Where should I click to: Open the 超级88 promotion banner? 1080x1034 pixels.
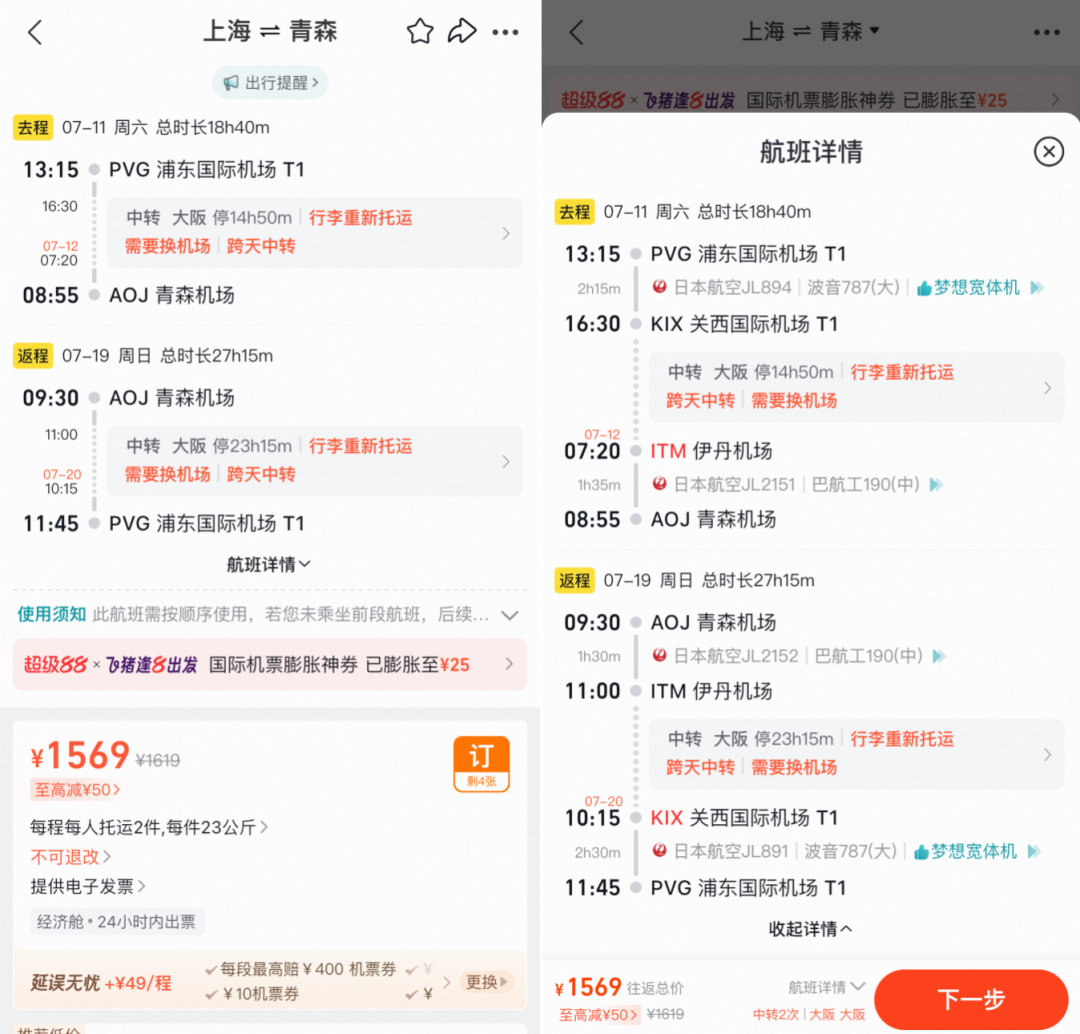tap(270, 664)
